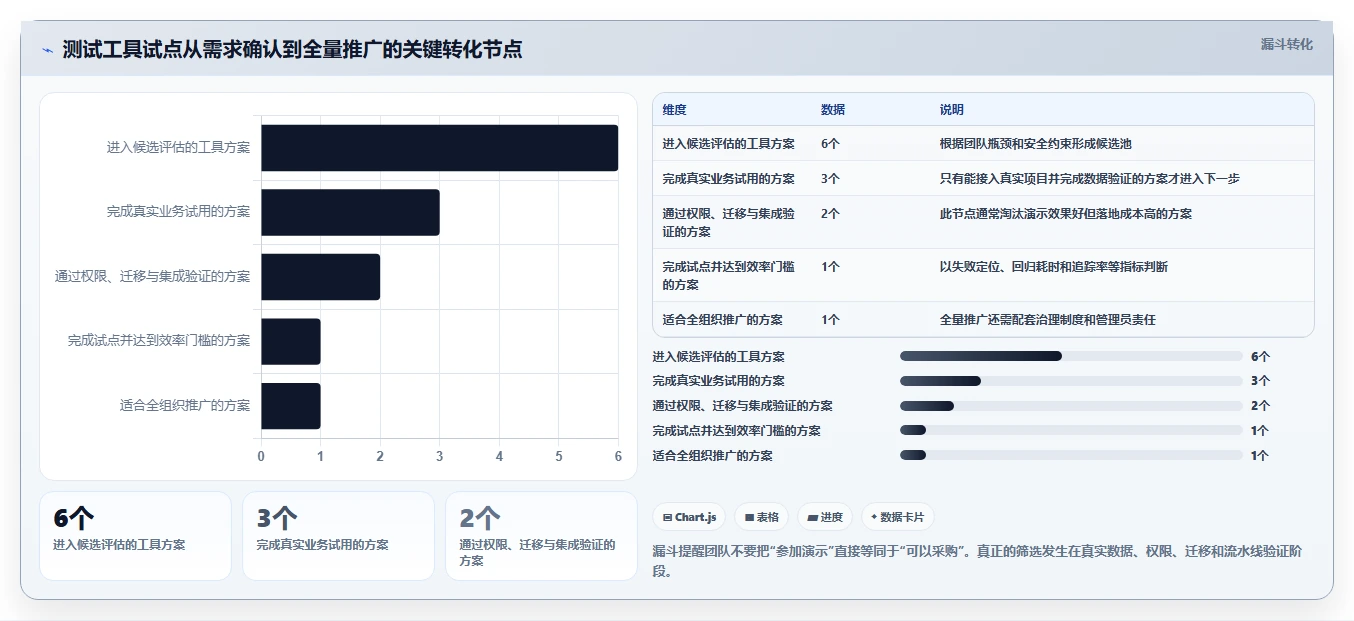Click the chart bar for 进入候选评估的工具方案
Viewport: 1354px width, 621px height.
tap(439, 148)
